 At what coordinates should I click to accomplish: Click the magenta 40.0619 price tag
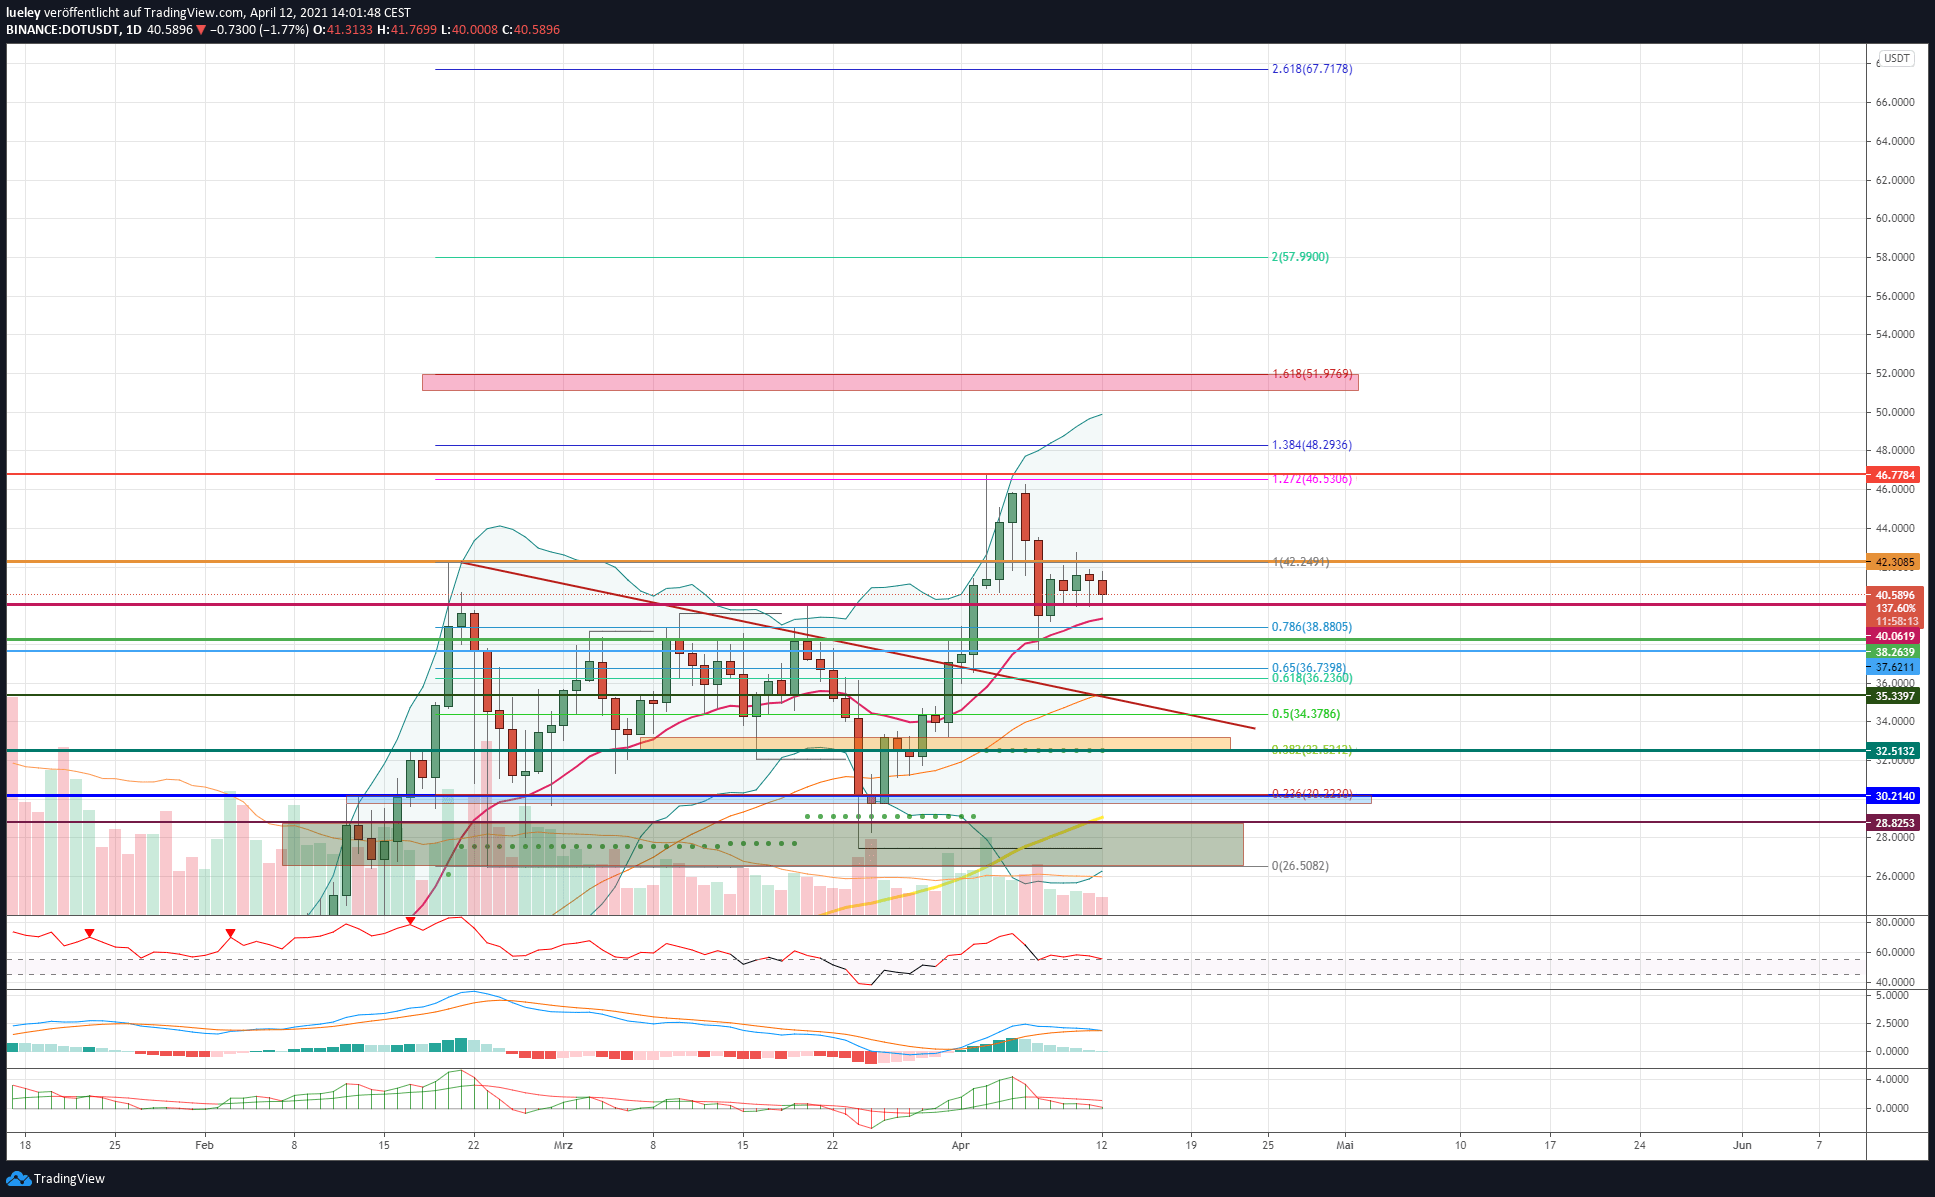(x=1895, y=636)
